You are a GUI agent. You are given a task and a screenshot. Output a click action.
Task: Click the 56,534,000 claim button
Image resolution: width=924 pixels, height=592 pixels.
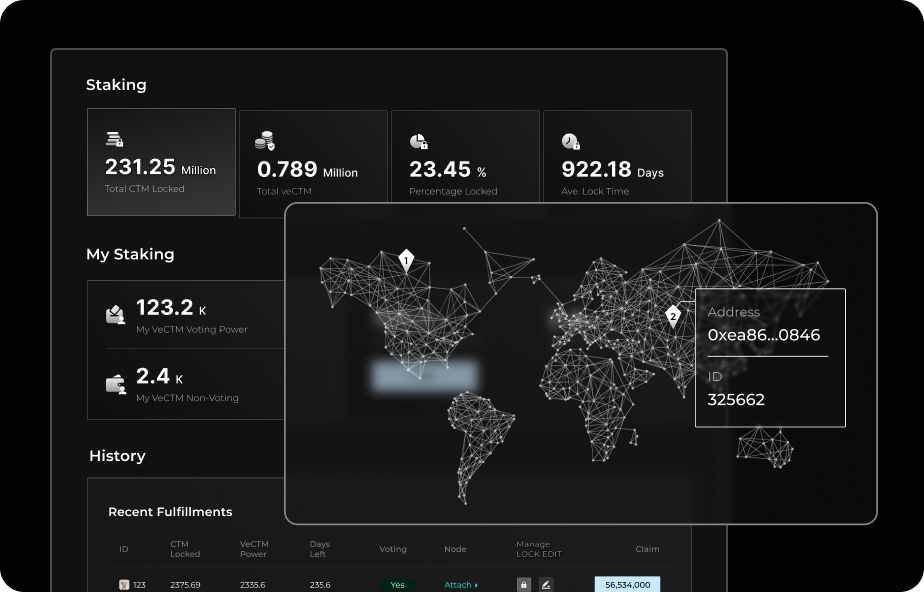tap(627, 585)
